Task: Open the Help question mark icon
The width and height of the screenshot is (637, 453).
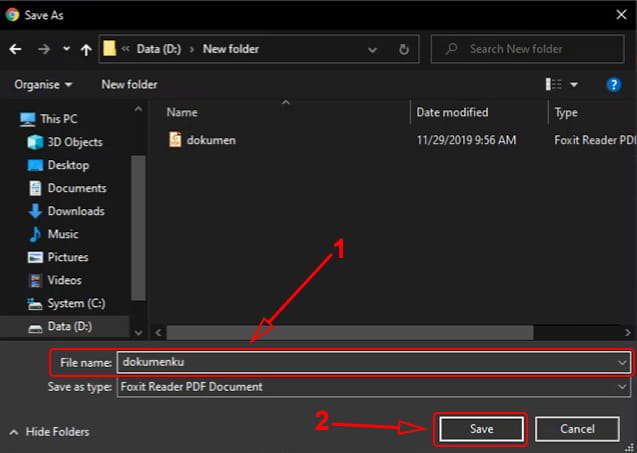Action: 614,85
